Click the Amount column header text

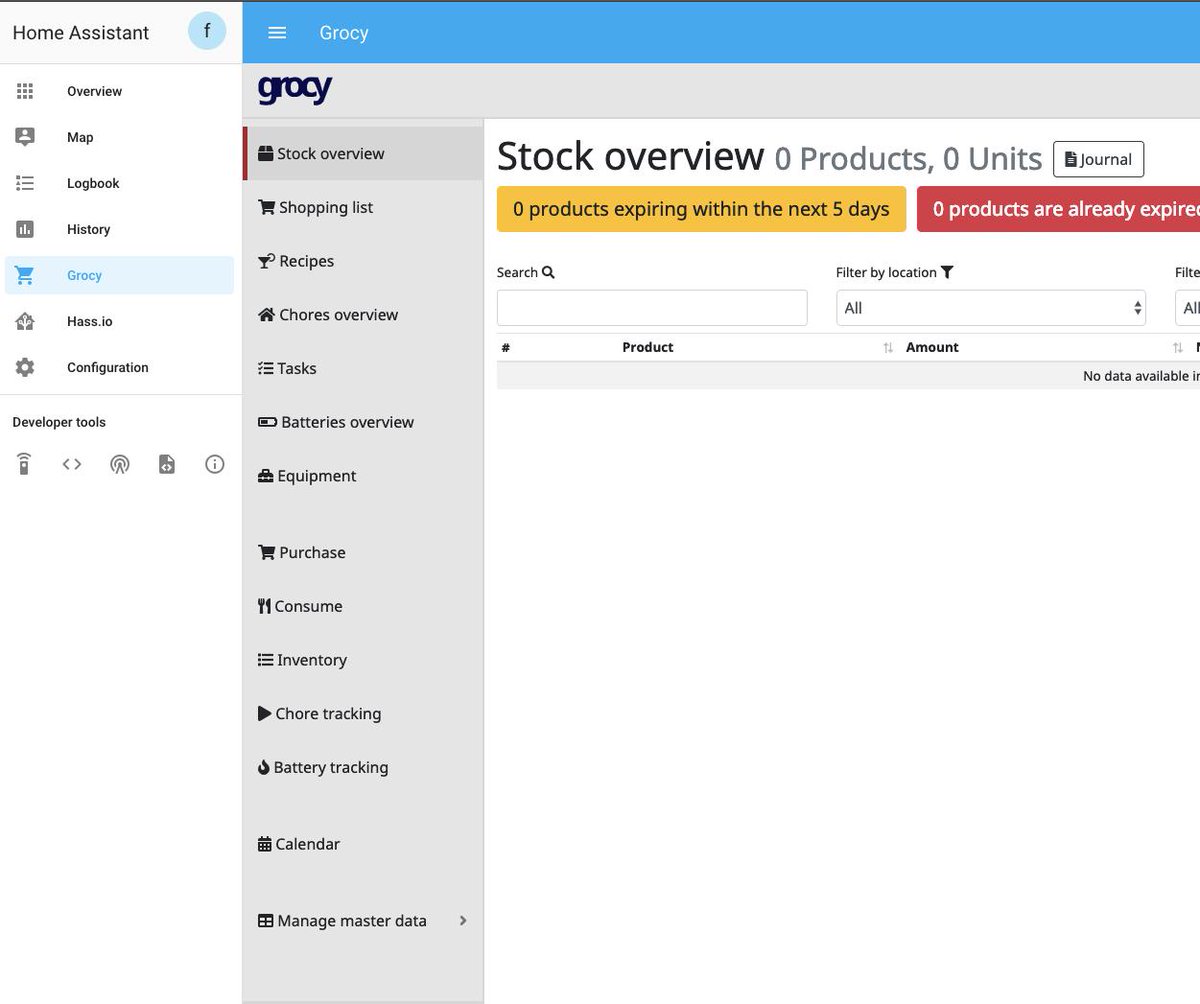coord(932,348)
